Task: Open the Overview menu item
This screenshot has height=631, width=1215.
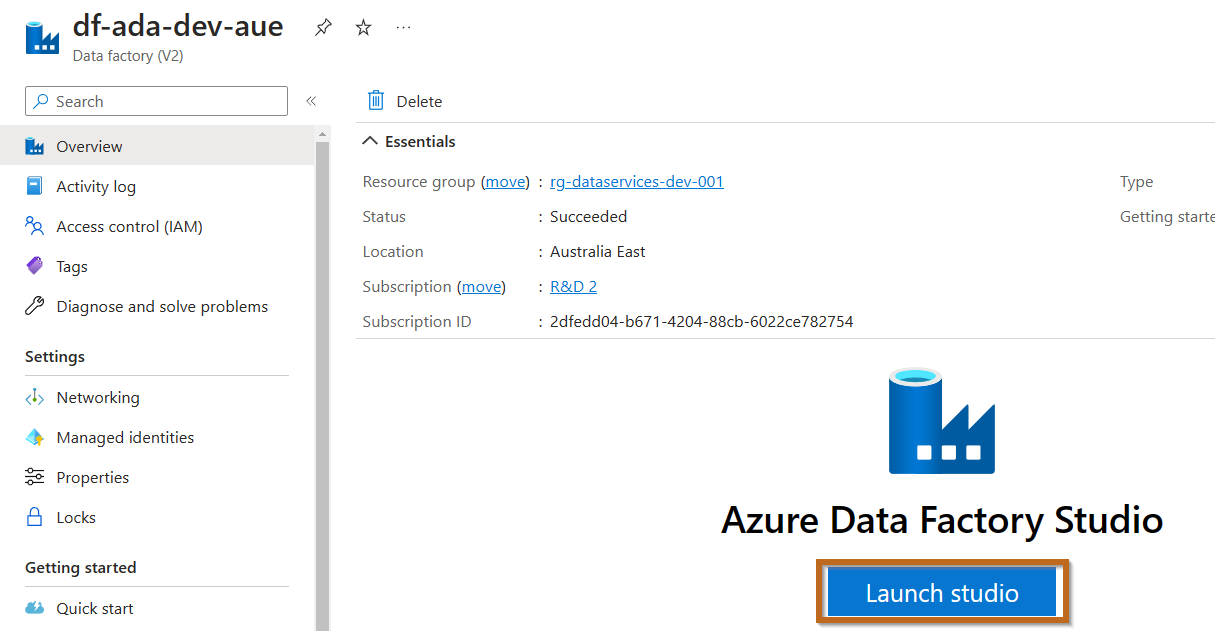Action: tap(157, 146)
